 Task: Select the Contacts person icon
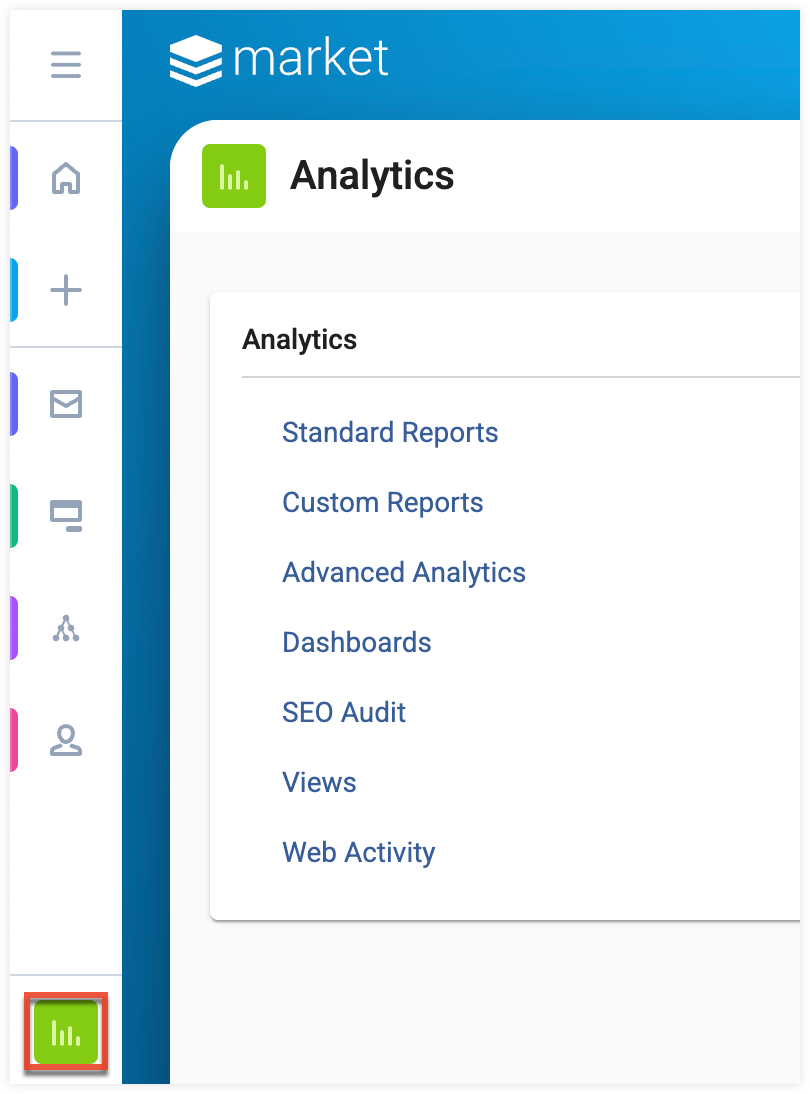point(65,740)
